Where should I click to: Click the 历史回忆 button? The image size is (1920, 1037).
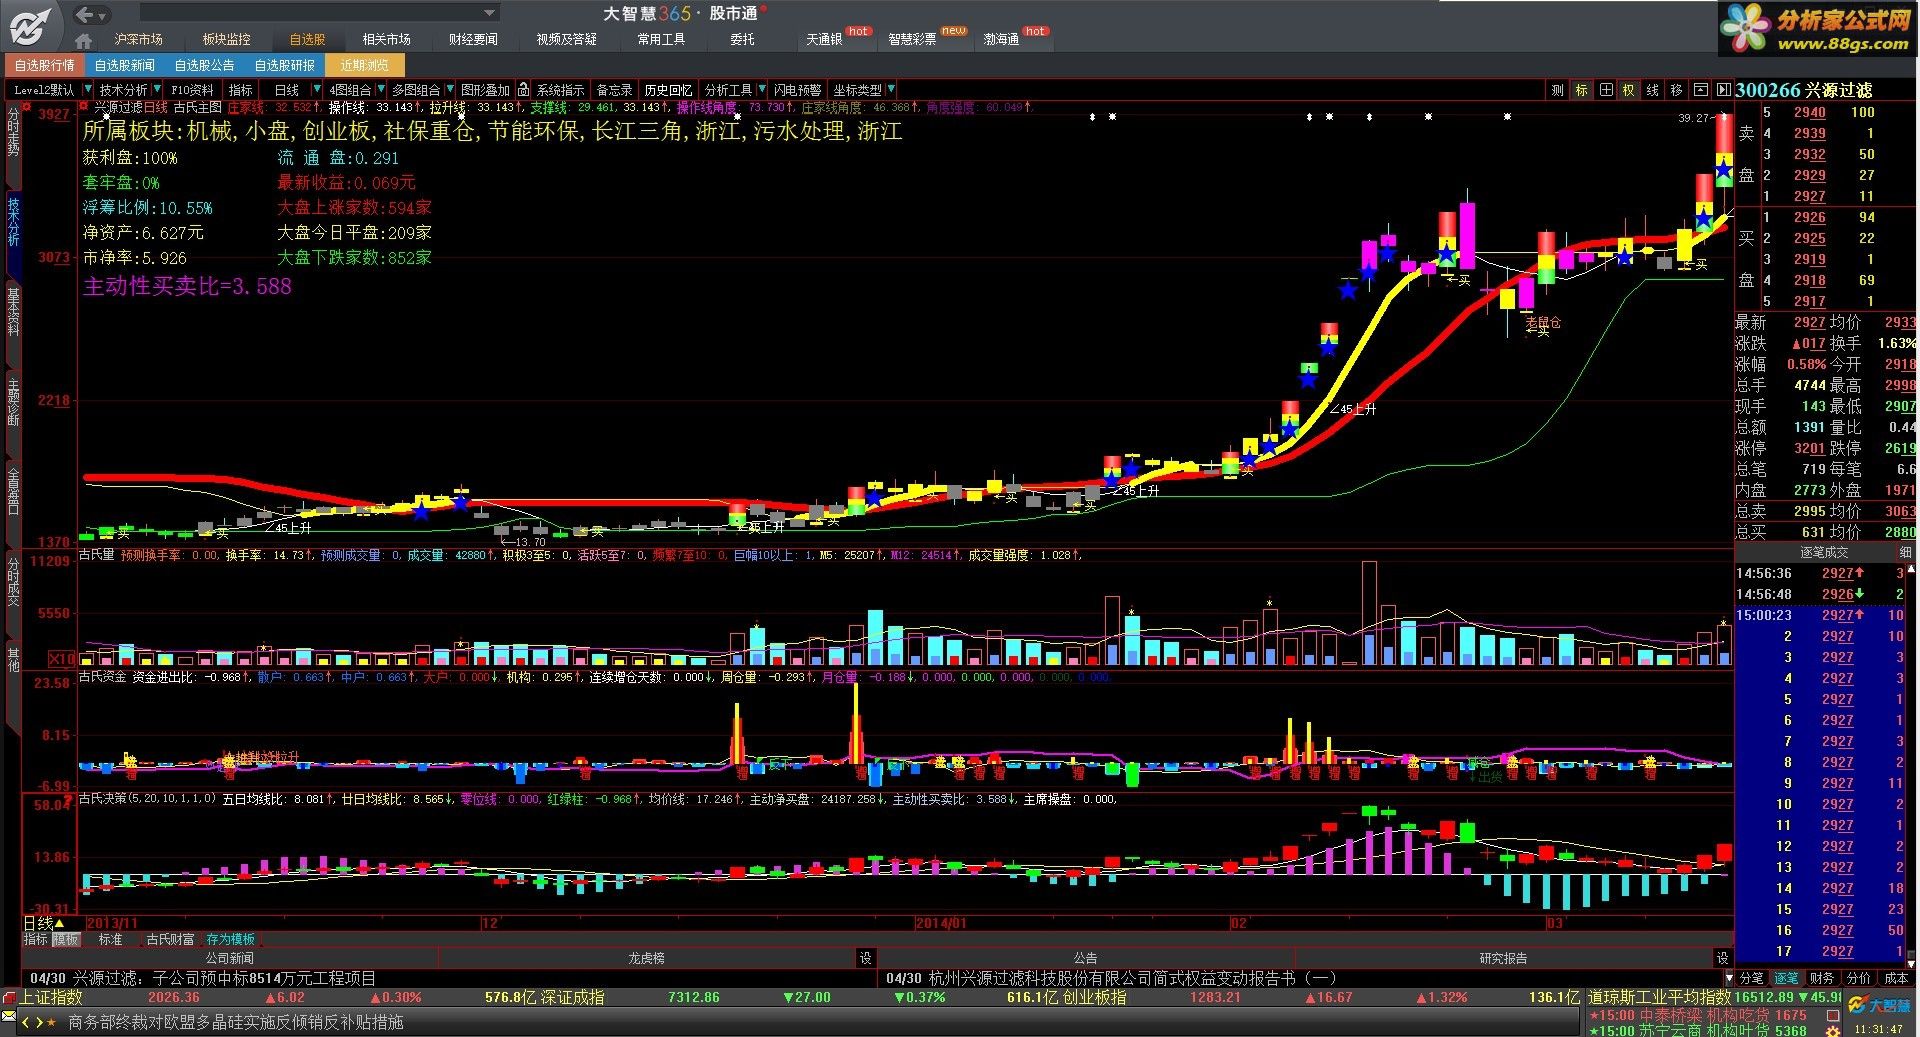[x=668, y=90]
